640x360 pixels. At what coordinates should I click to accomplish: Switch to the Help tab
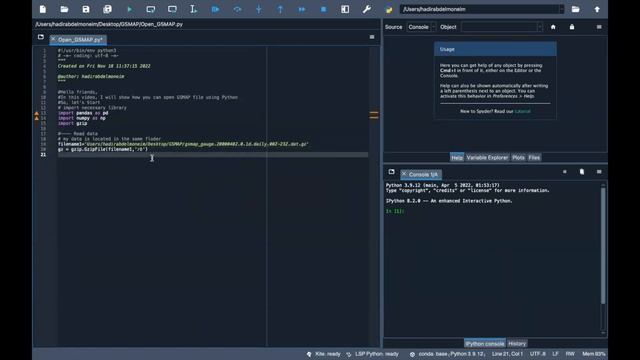tap(457, 158)
